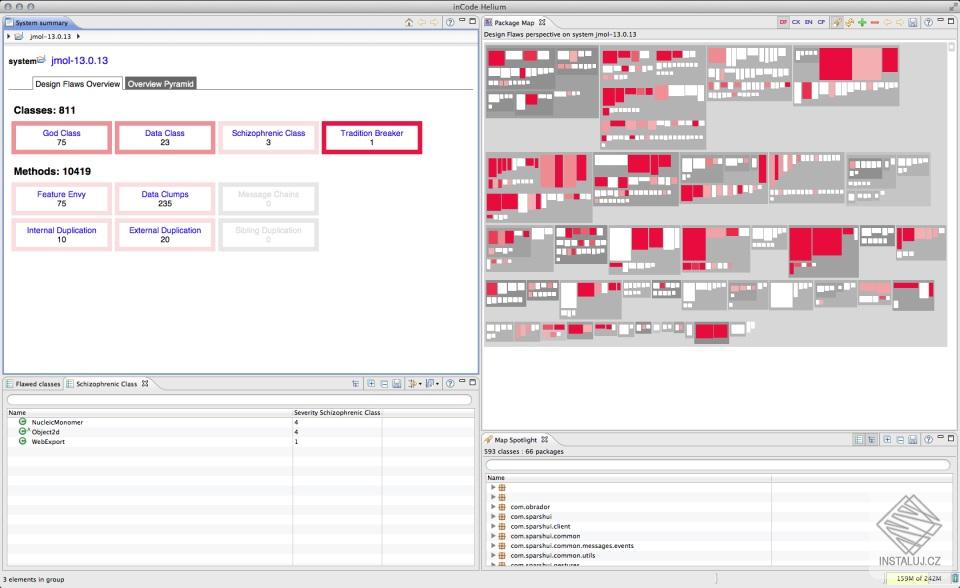Screen dimensions: 960x588
Task: Click yellow star icon in Package Map toolbar
Action: click(x=850, y=23)
